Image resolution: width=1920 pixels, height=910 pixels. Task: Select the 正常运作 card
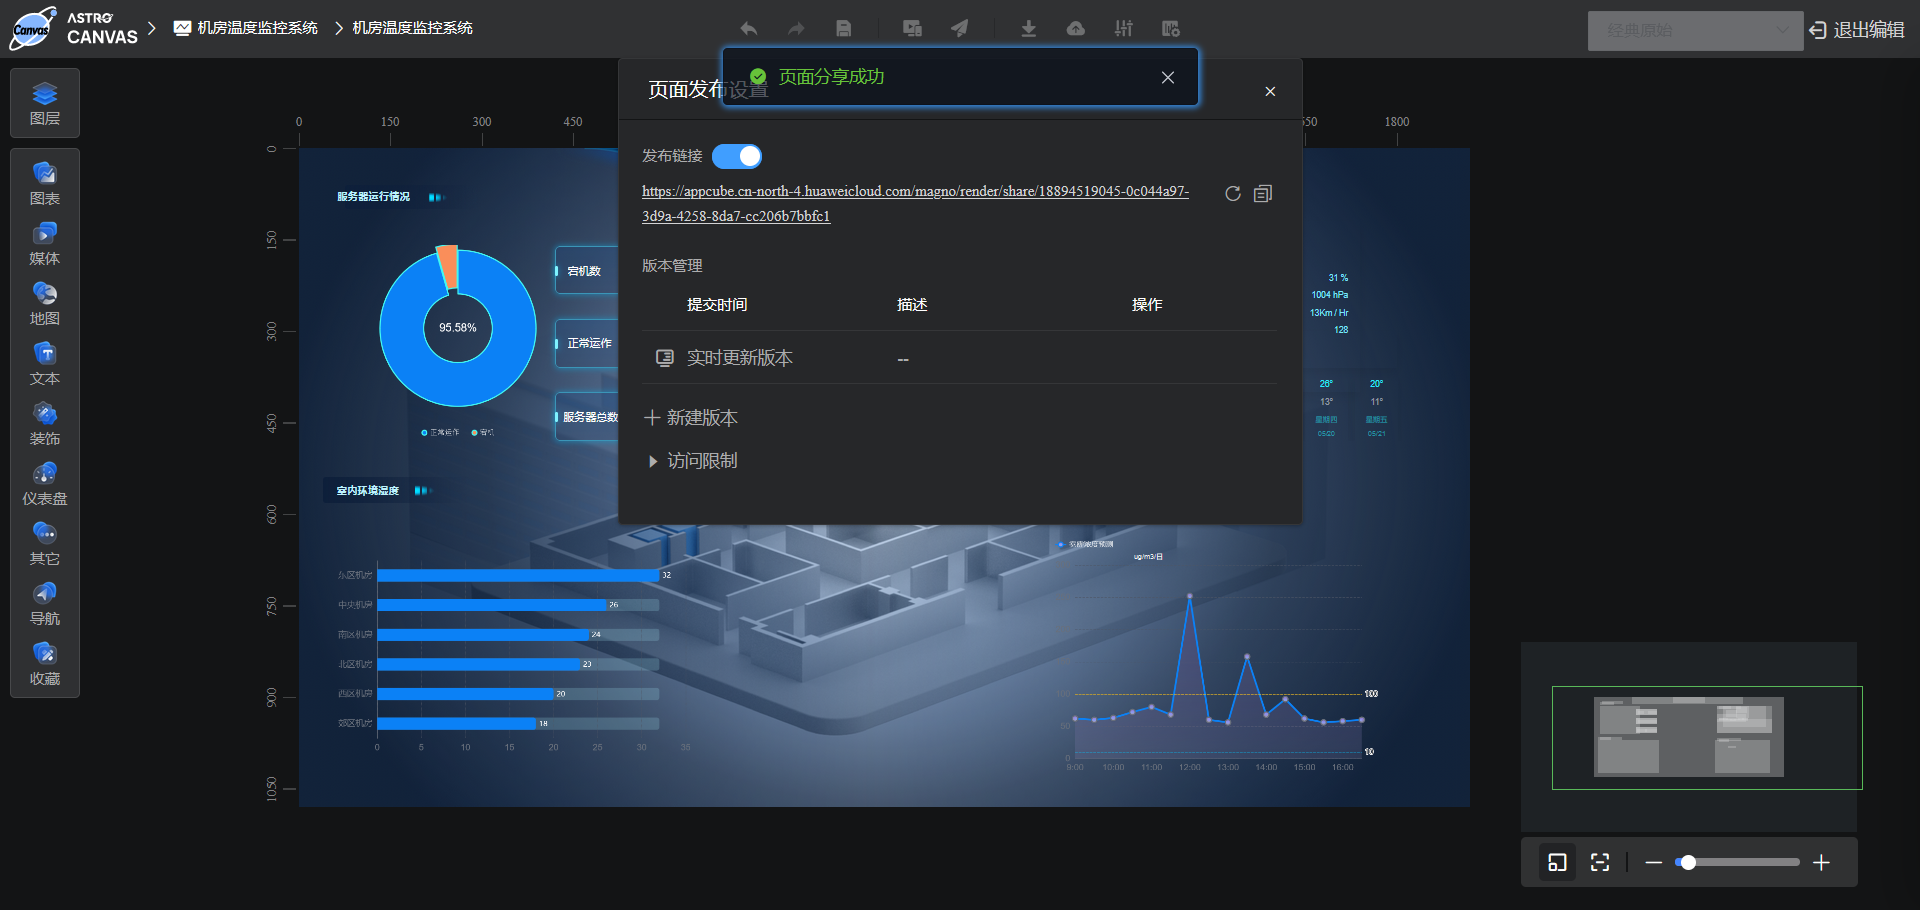point(587,343)
